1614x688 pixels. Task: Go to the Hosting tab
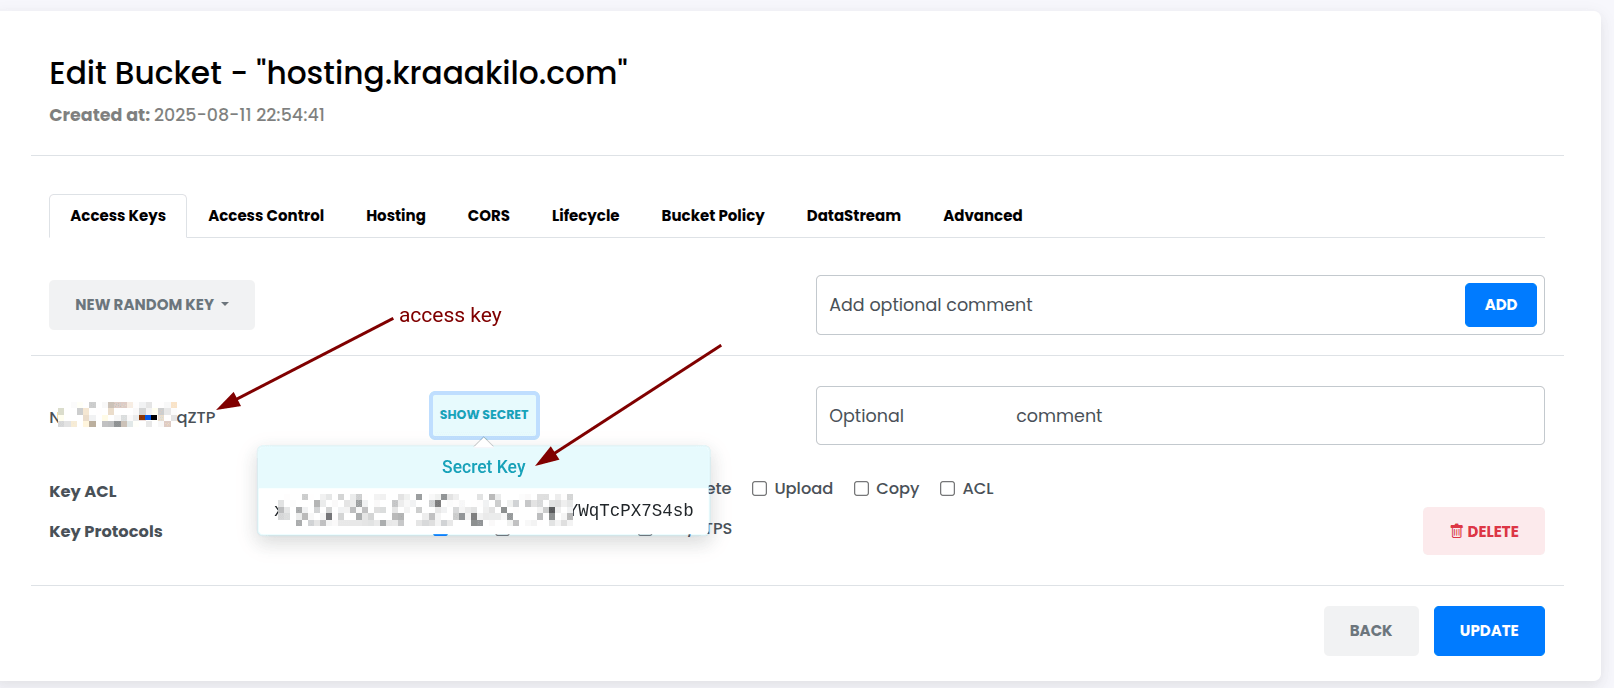[395, 216]
